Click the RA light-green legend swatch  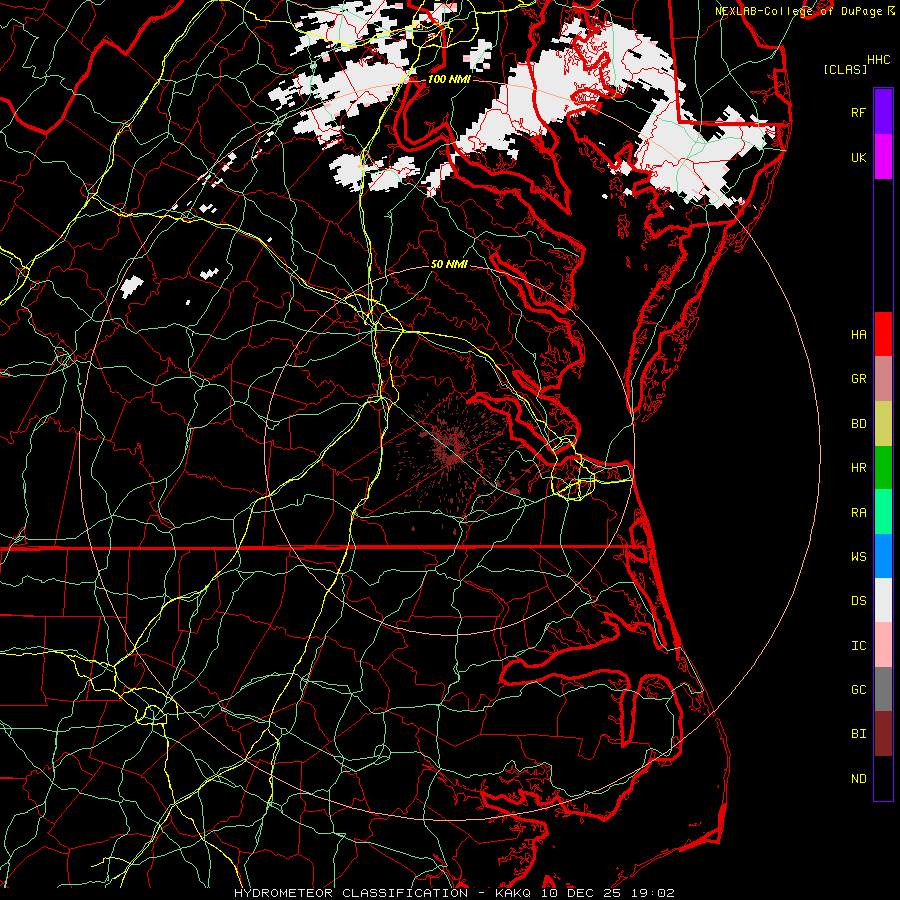pyautogui.click(x=883, y=512)
